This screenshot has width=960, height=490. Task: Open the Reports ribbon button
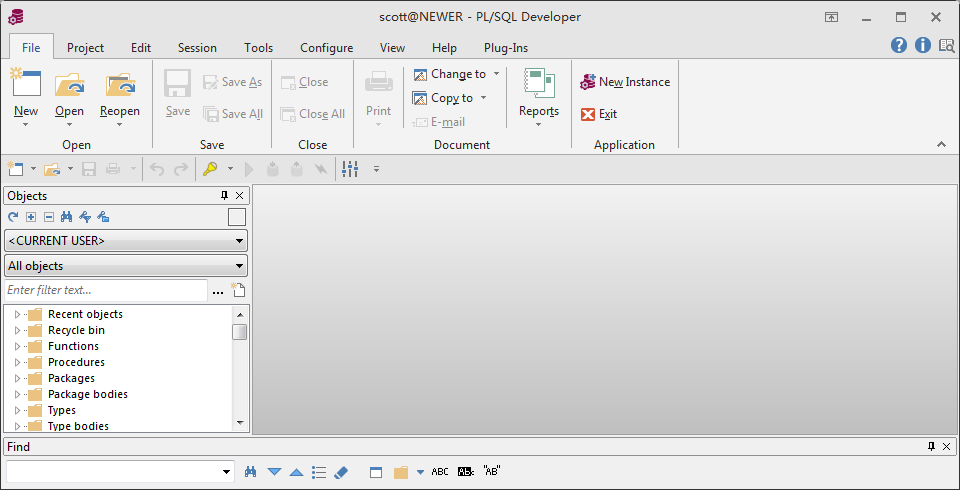pos(539,98)
